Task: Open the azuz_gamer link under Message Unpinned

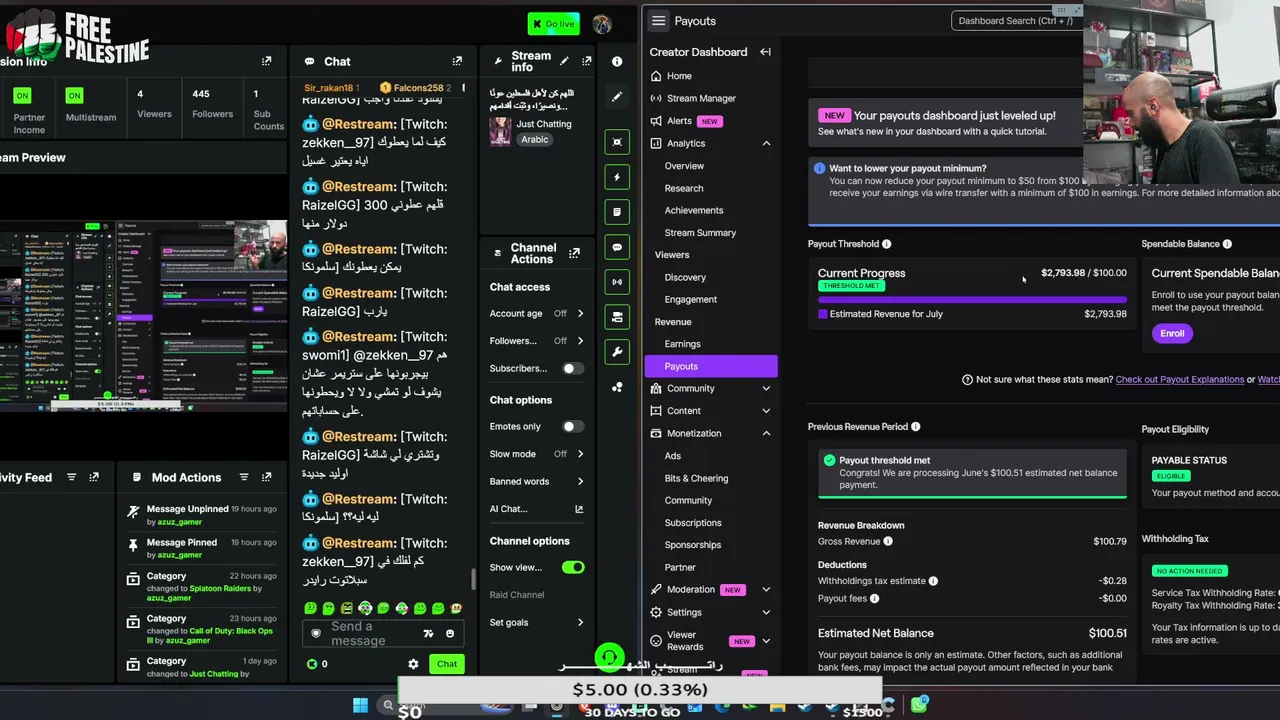Action: tap(180, 522)
